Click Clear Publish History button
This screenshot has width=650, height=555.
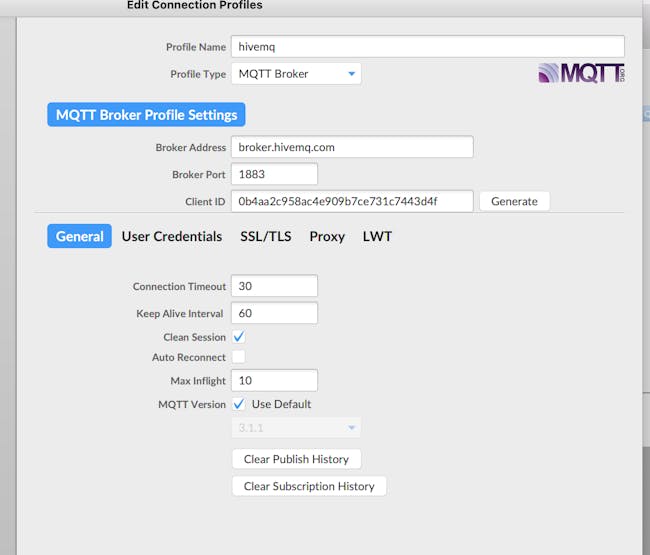[x=296, y=459]
